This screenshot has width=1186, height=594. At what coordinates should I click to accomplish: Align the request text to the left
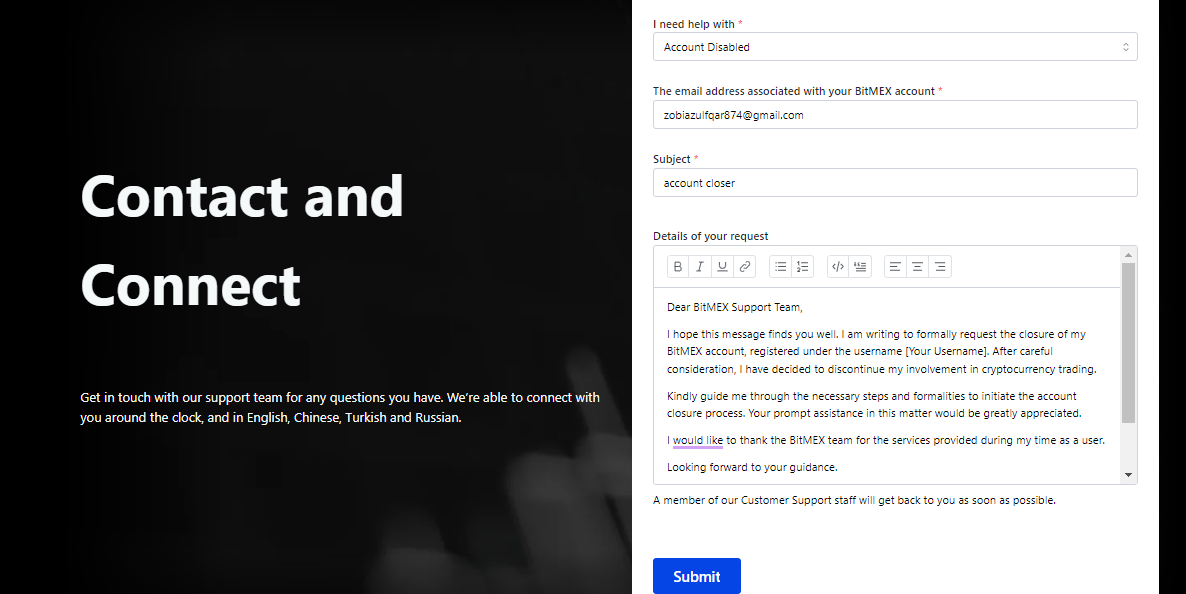(896, 266)
